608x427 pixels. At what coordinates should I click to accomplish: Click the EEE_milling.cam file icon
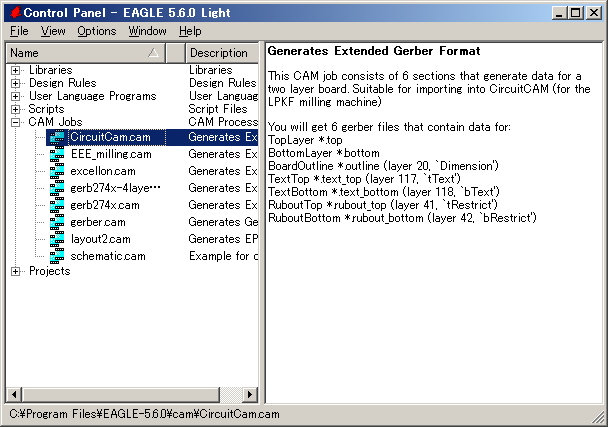tap(57, 154)
